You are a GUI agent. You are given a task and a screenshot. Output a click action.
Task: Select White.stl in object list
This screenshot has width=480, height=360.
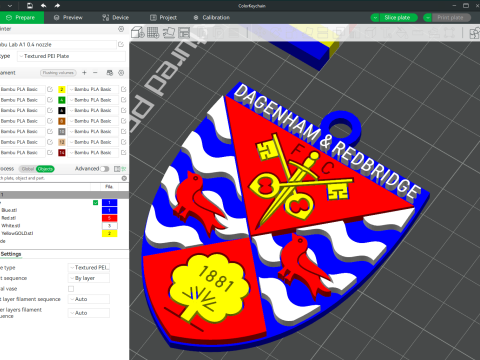click(x=10, y=226)
